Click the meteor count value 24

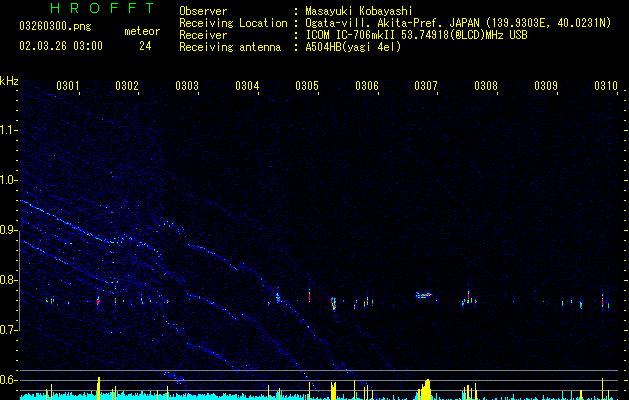(145, 46)
